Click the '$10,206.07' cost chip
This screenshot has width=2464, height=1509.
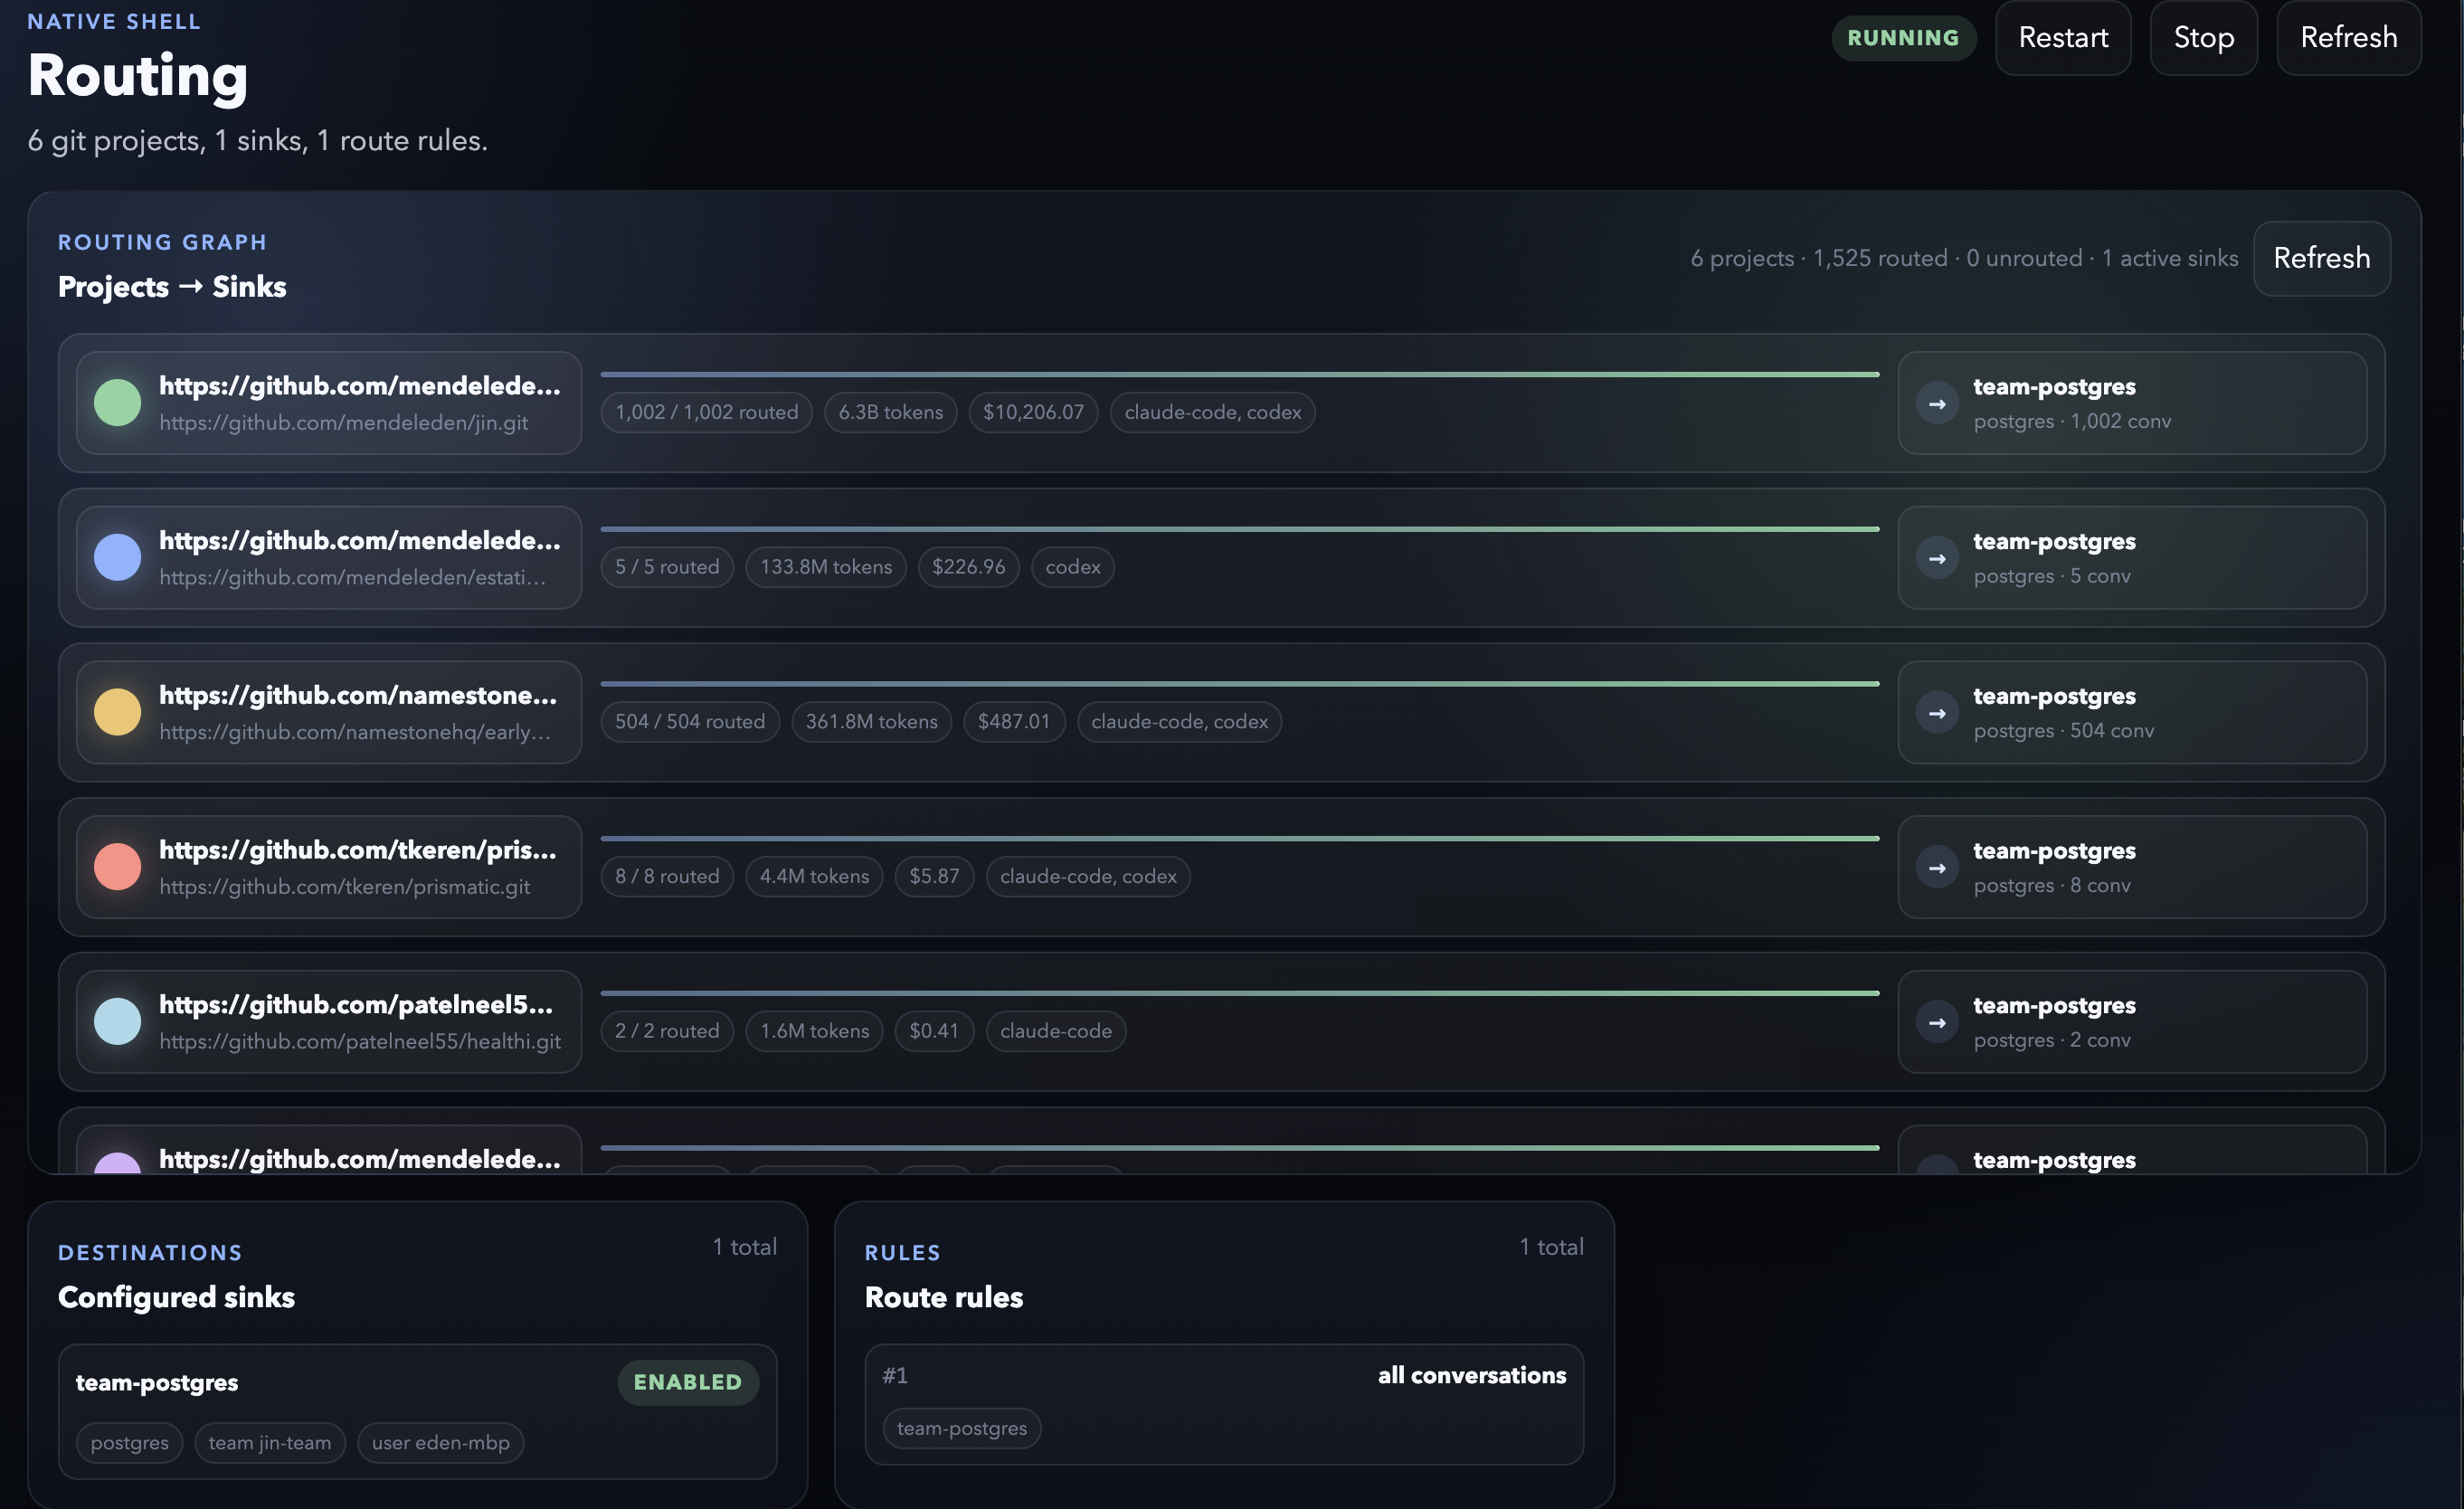(x=1033, y=412)
